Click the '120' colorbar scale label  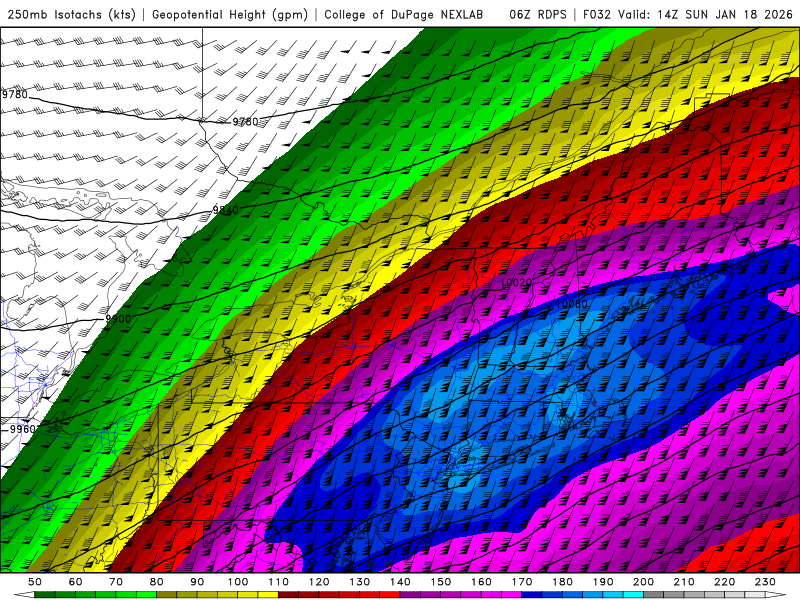point(319,582)
